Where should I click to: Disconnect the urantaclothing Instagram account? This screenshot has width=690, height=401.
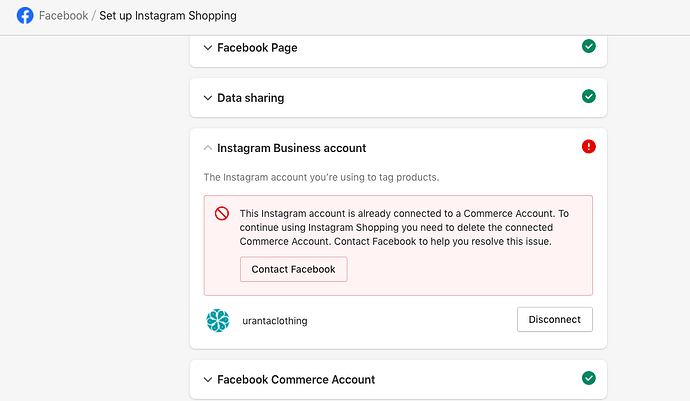coord(554,320)
